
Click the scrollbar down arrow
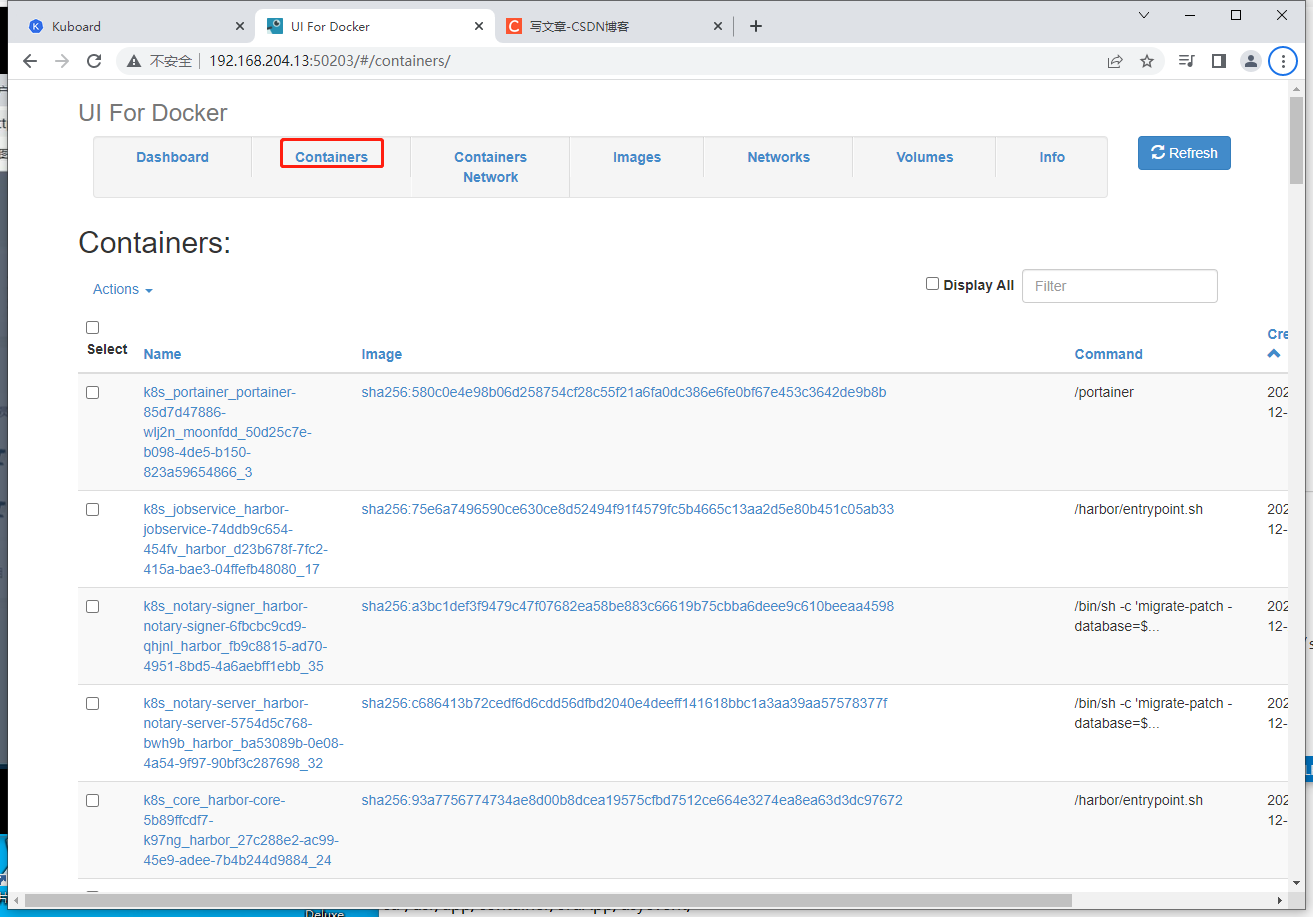coord(1297,883)
